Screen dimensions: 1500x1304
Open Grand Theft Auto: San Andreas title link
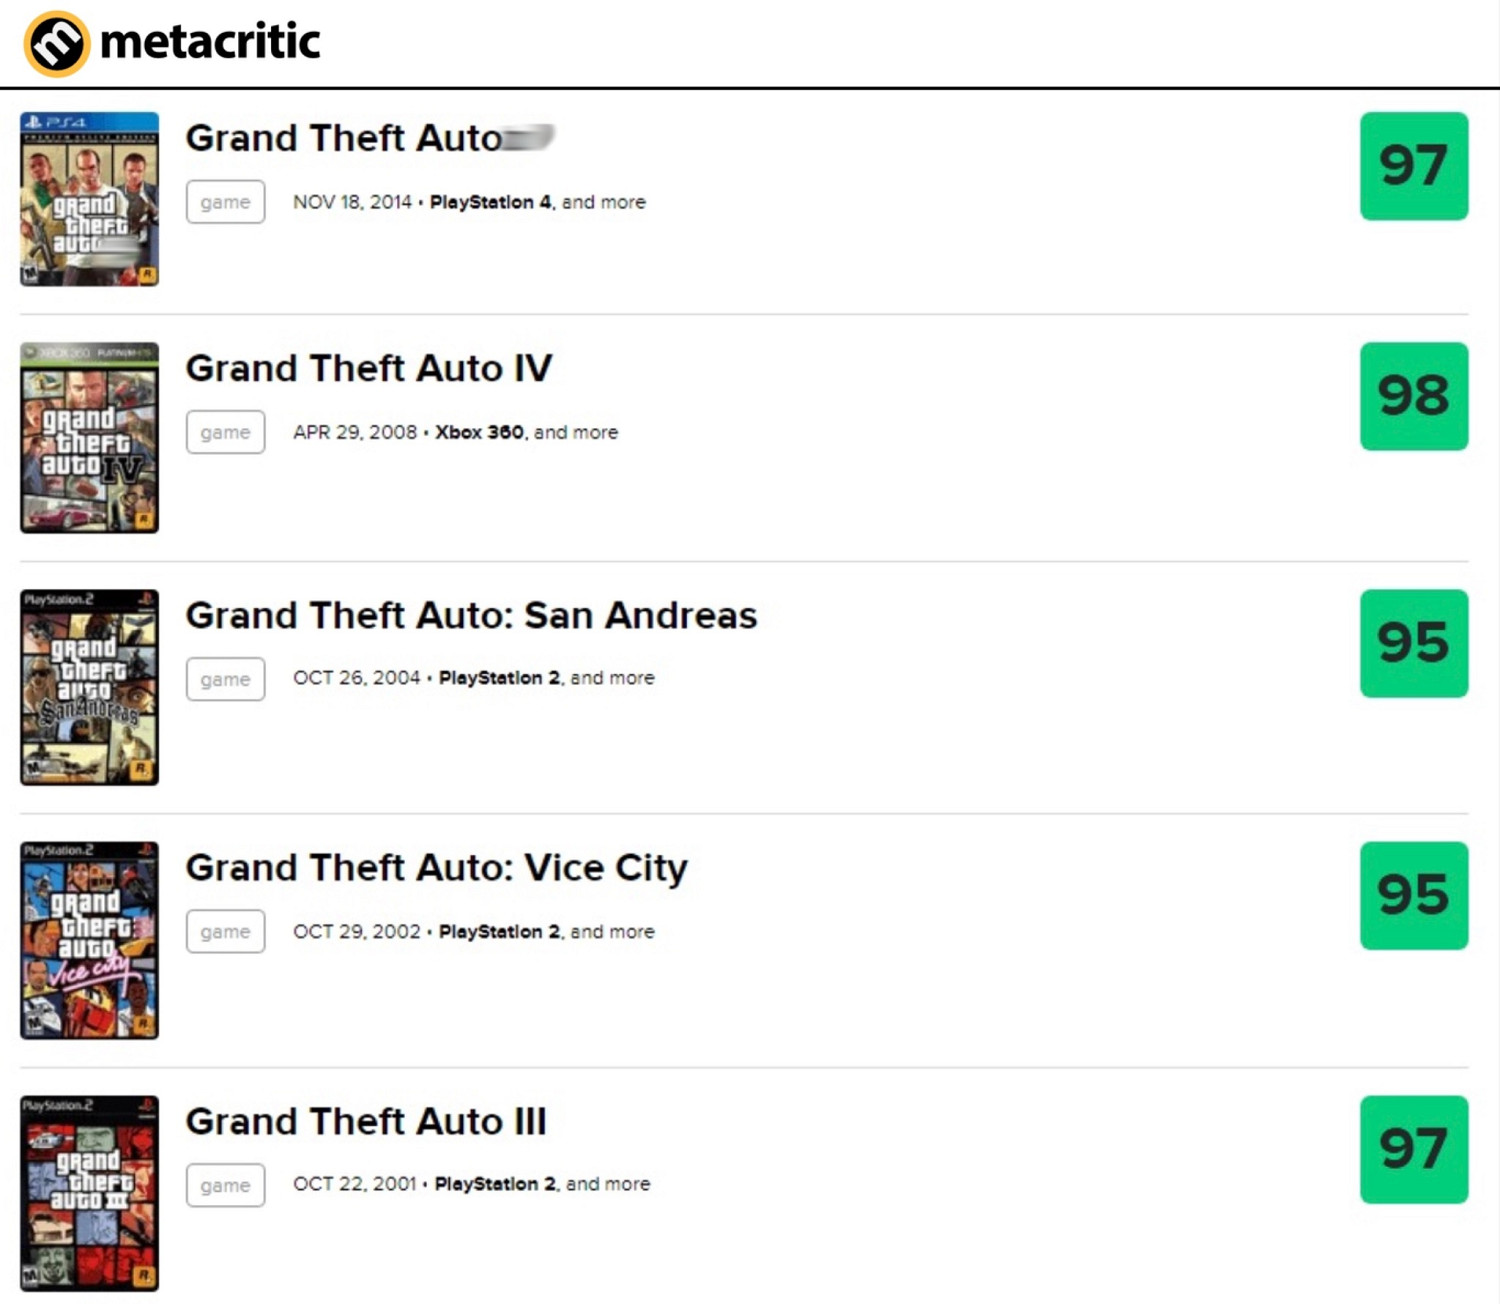pos(471,616)
